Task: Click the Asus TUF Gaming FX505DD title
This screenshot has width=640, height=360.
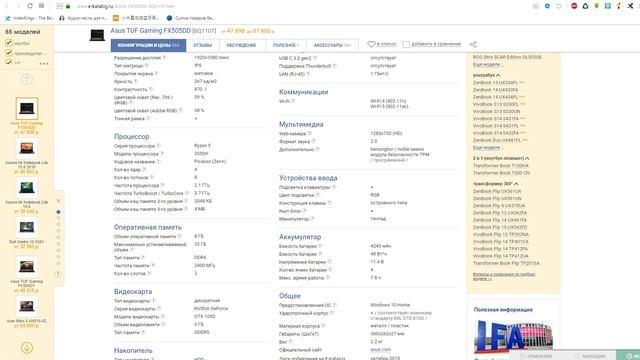Action: (x=151, y=31)
